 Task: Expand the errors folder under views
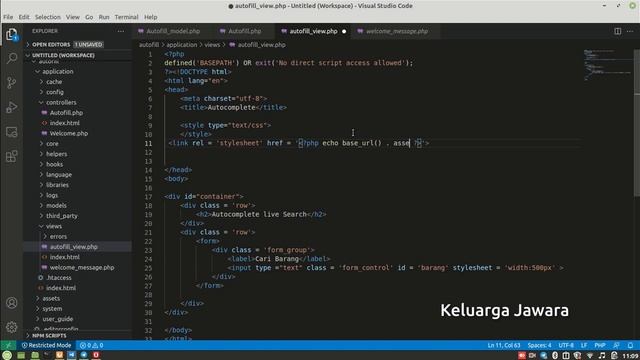78,236
